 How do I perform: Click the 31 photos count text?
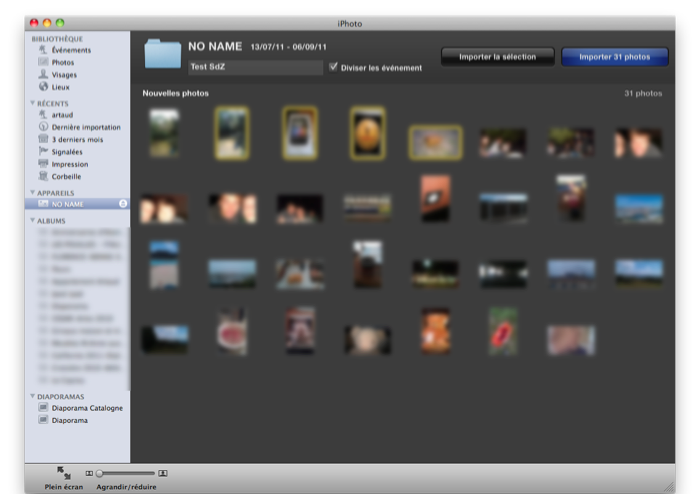coord(643,93)
